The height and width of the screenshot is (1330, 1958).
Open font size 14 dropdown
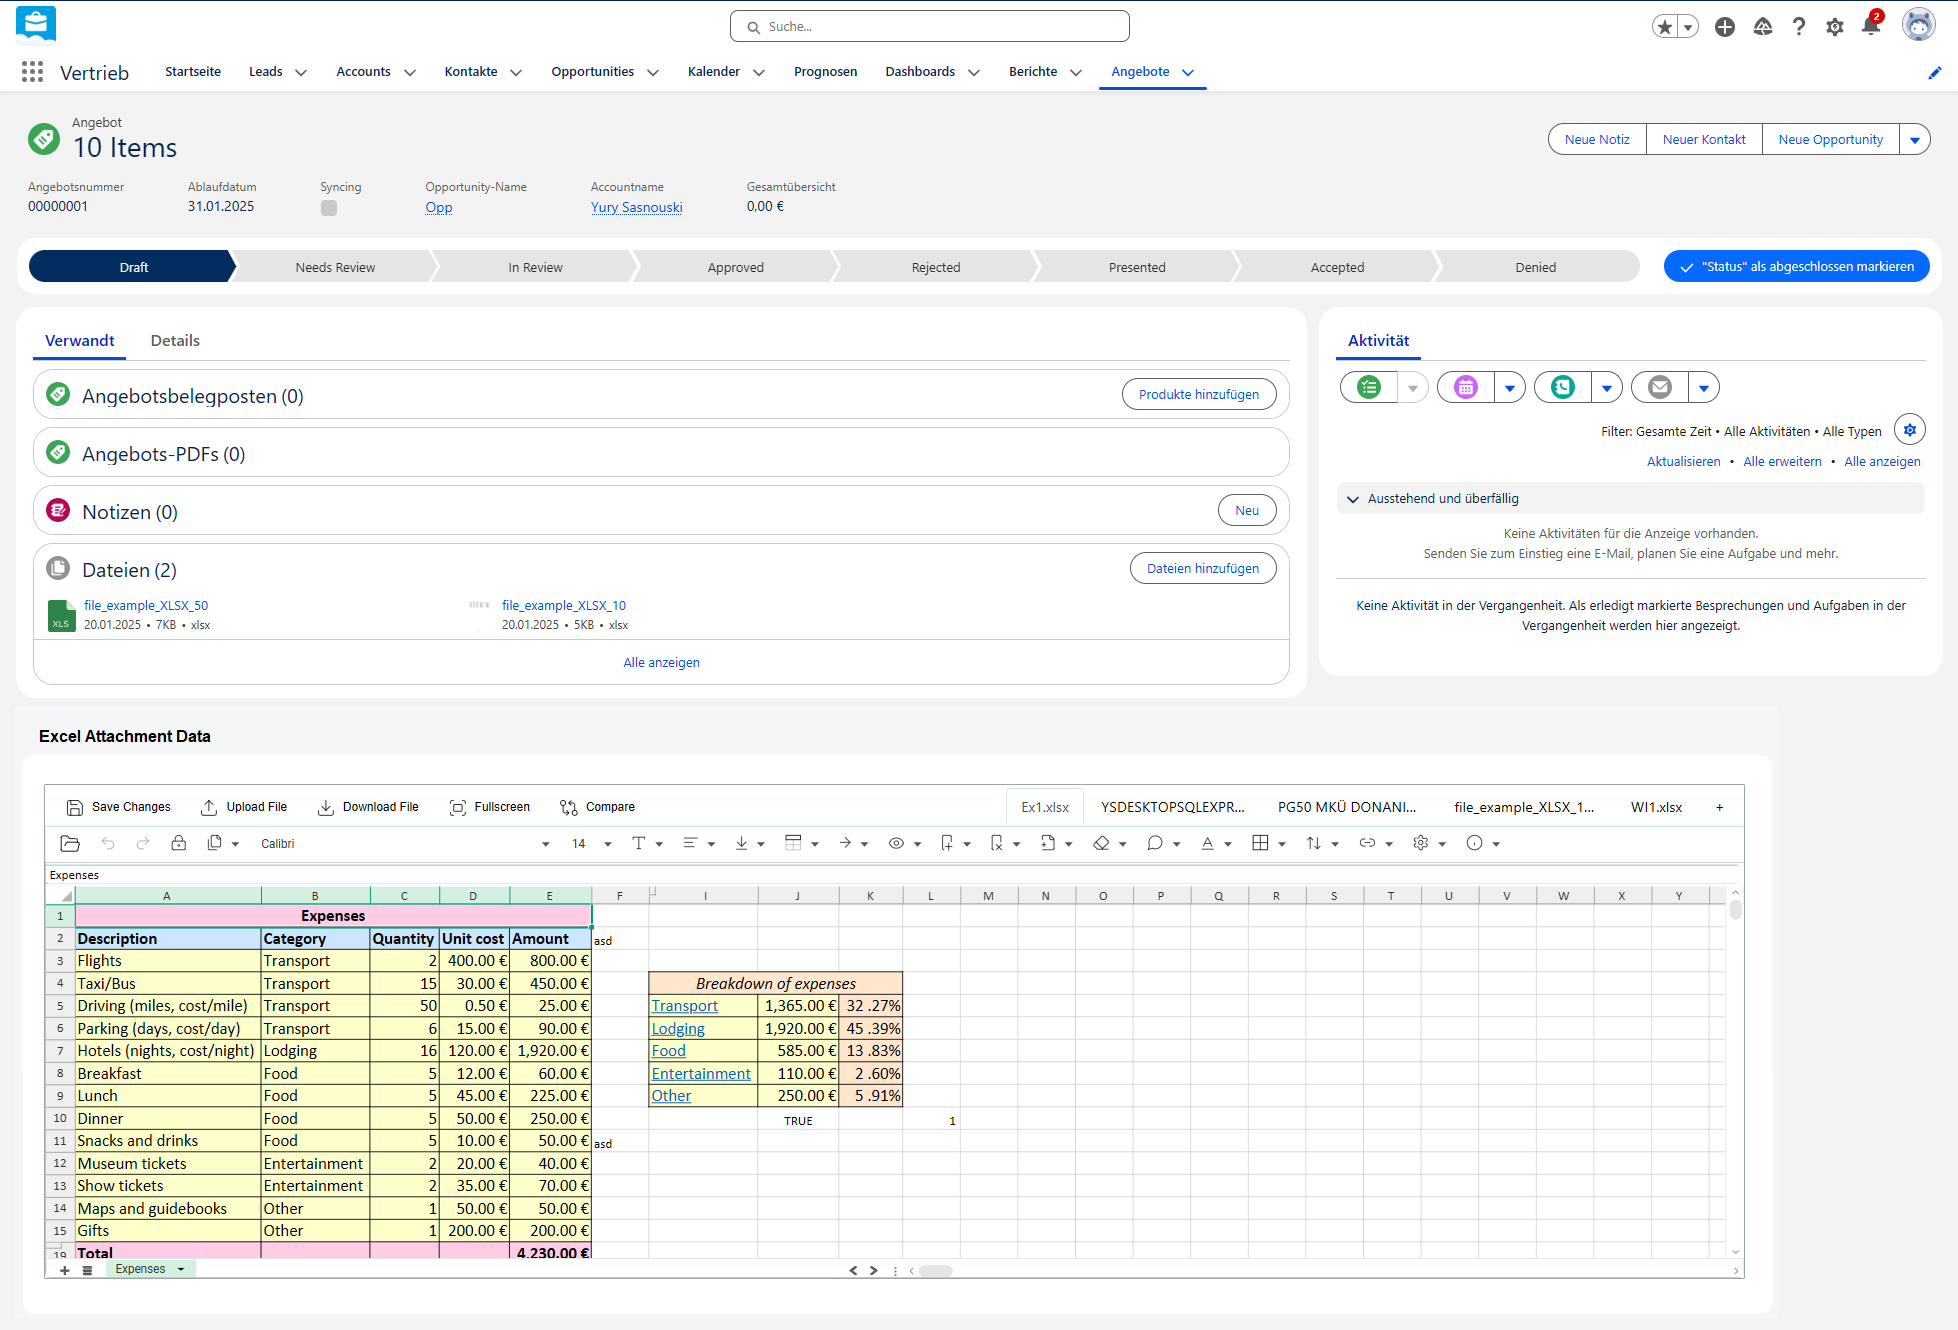[607, 844]
